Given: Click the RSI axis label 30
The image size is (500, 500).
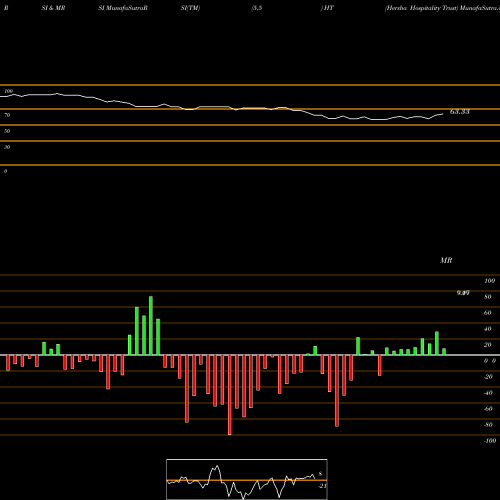Looking at the screenshot, I should pos(7,147).
